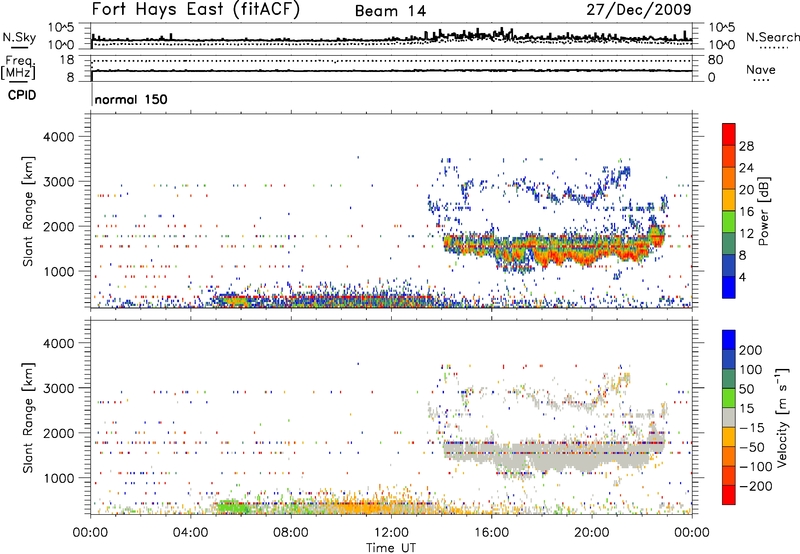Click the bright blue bottom Power colorbar segment
Screen dimensions: 800x554
pyautogui.click(x=729, y=288)
